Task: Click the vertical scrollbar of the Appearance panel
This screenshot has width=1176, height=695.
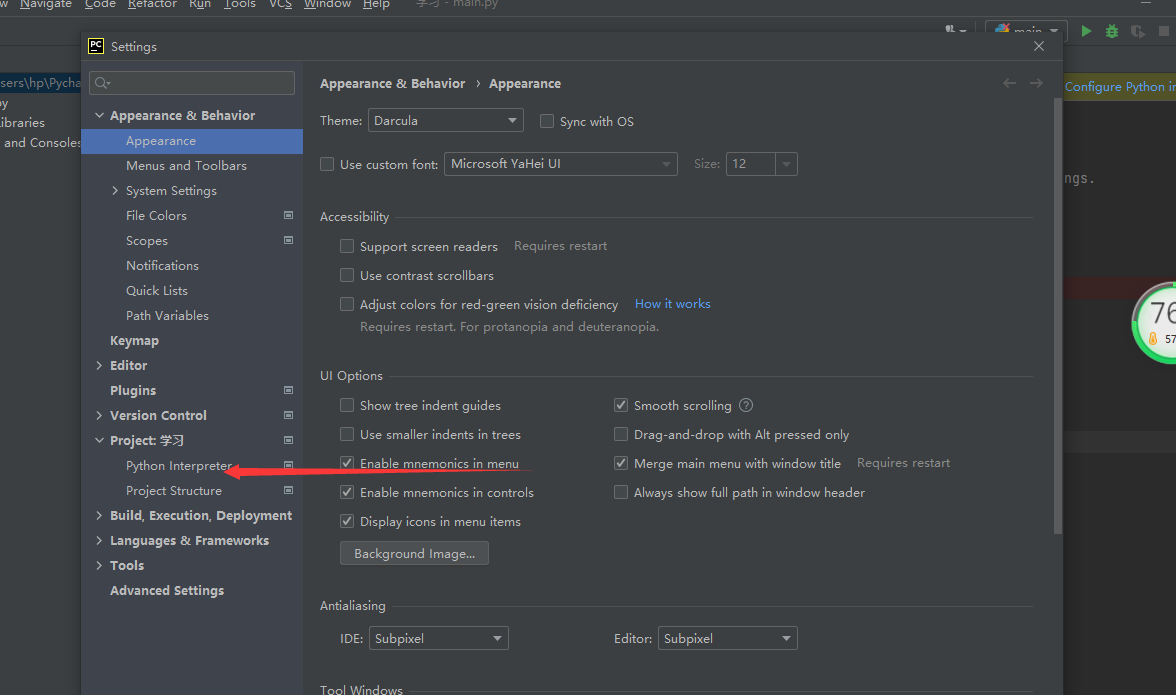Action: pyautogui.click(x=1058, y=315)
